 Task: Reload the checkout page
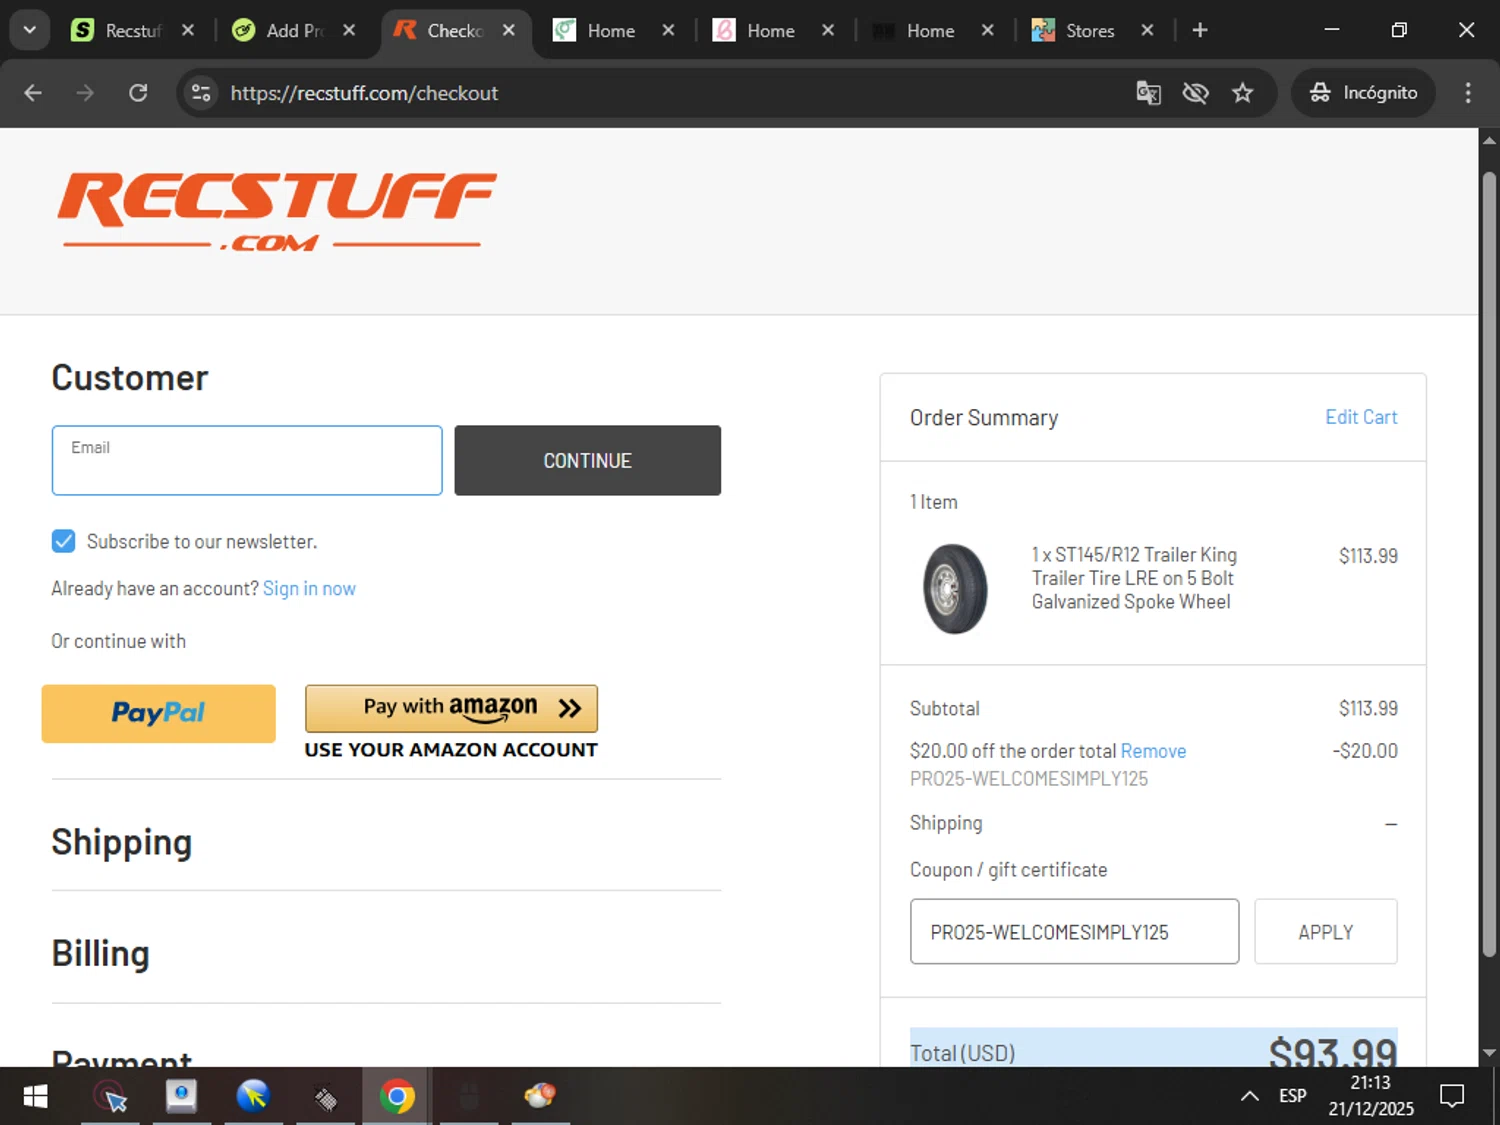coord(138,93)
